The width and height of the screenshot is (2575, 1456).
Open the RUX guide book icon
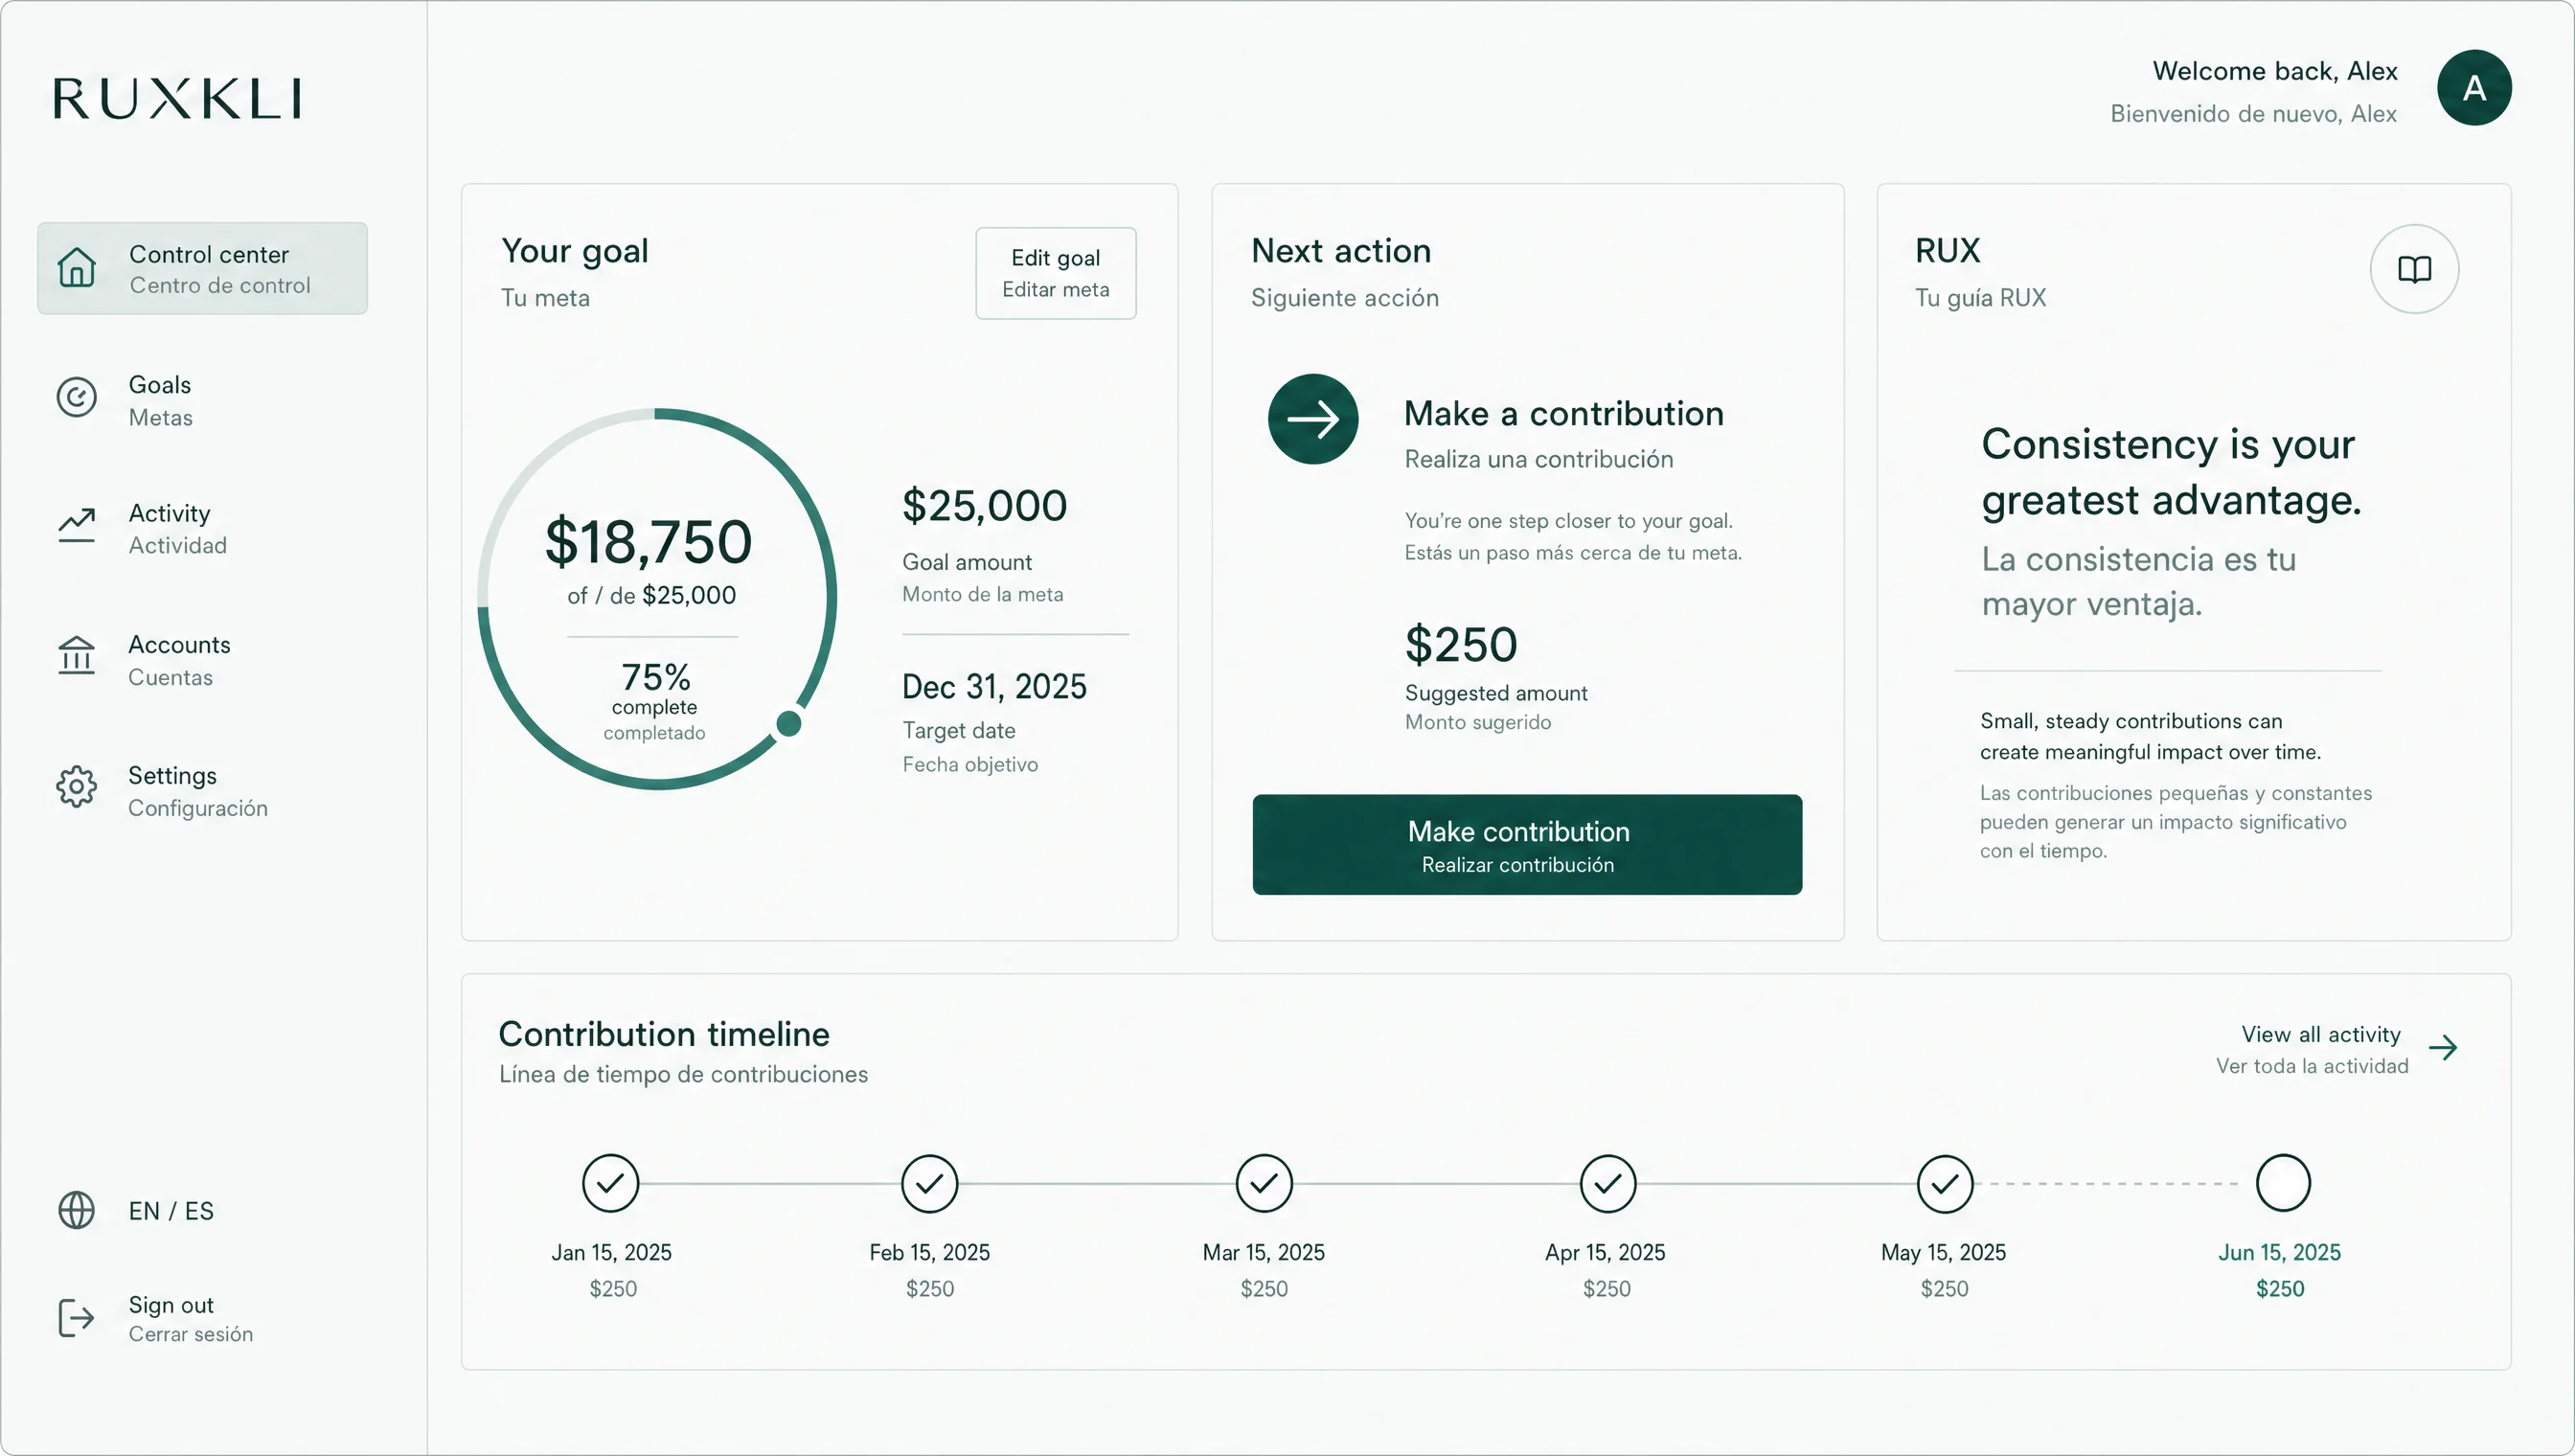[x=2414, y=269]
